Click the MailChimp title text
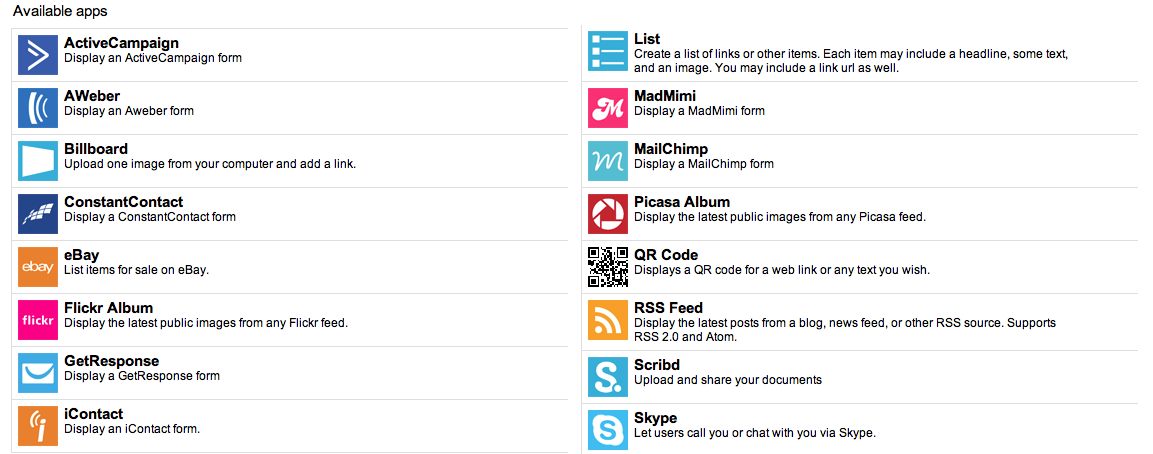Screen dimensions: 1153x454 [671, 149]
